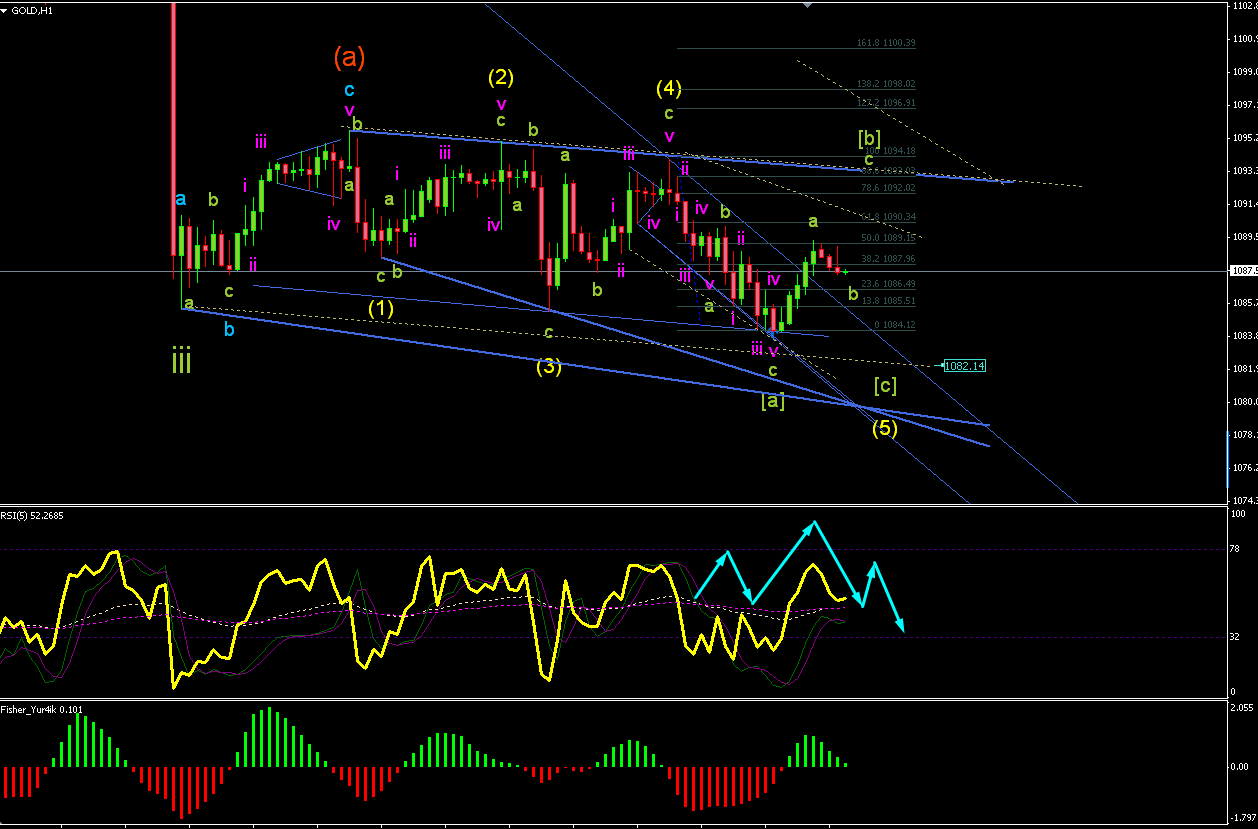1258x829 pixels.
Task: Select the yellow (1) wave label
Action: 380,309
